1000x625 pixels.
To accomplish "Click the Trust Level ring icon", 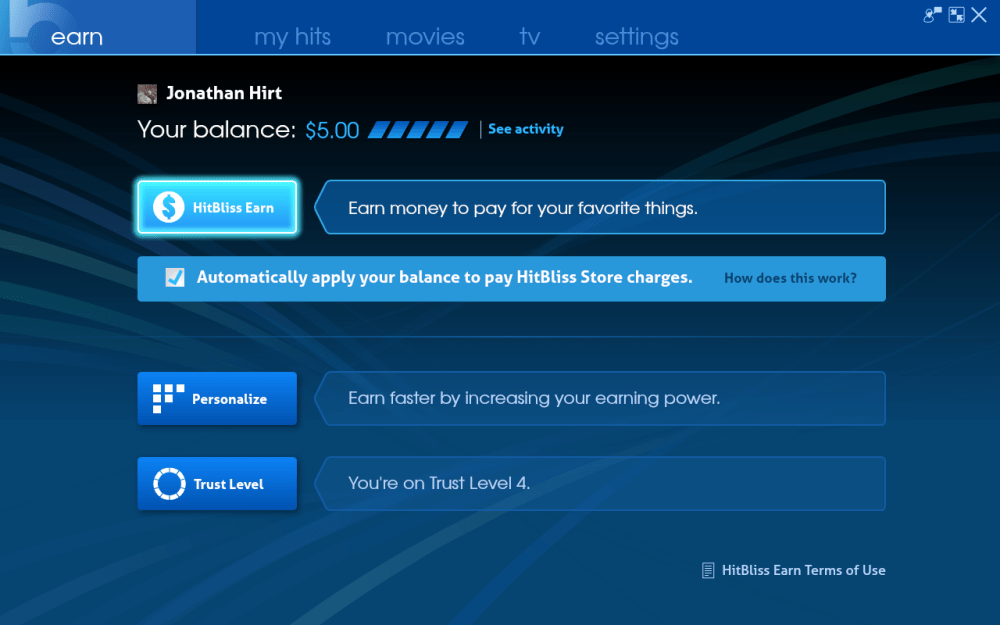I will click(x=169, y=484).
